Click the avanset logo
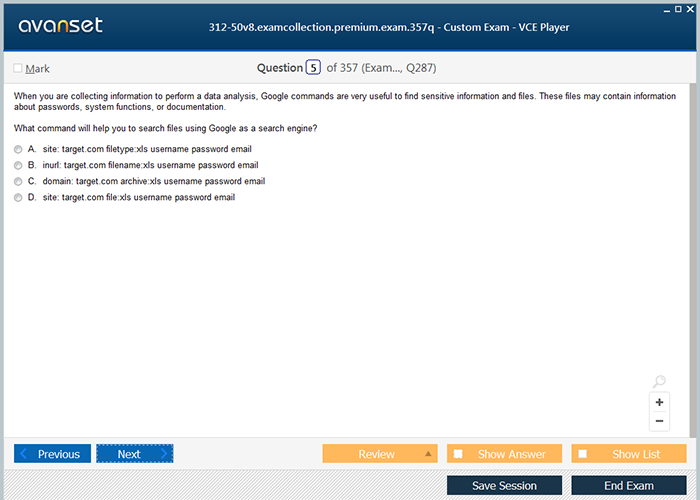The image size is (700, 500). click(59, 26)
